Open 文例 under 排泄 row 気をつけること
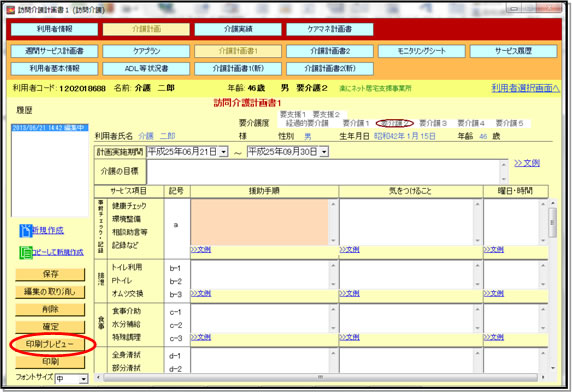Image resolution: width=572 pixels, height=392 pixels. [349, 294]
